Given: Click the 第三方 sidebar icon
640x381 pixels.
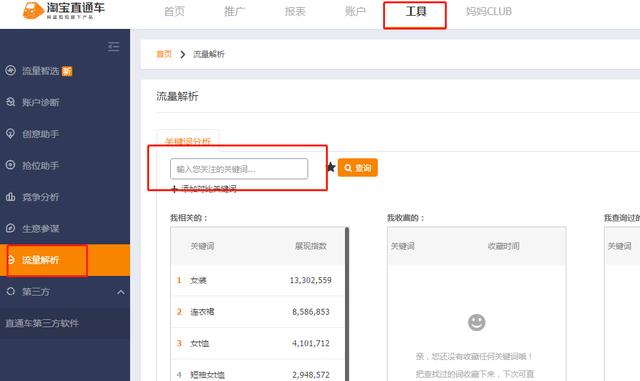Looking at the screenshot, I should tap(10, 291).
